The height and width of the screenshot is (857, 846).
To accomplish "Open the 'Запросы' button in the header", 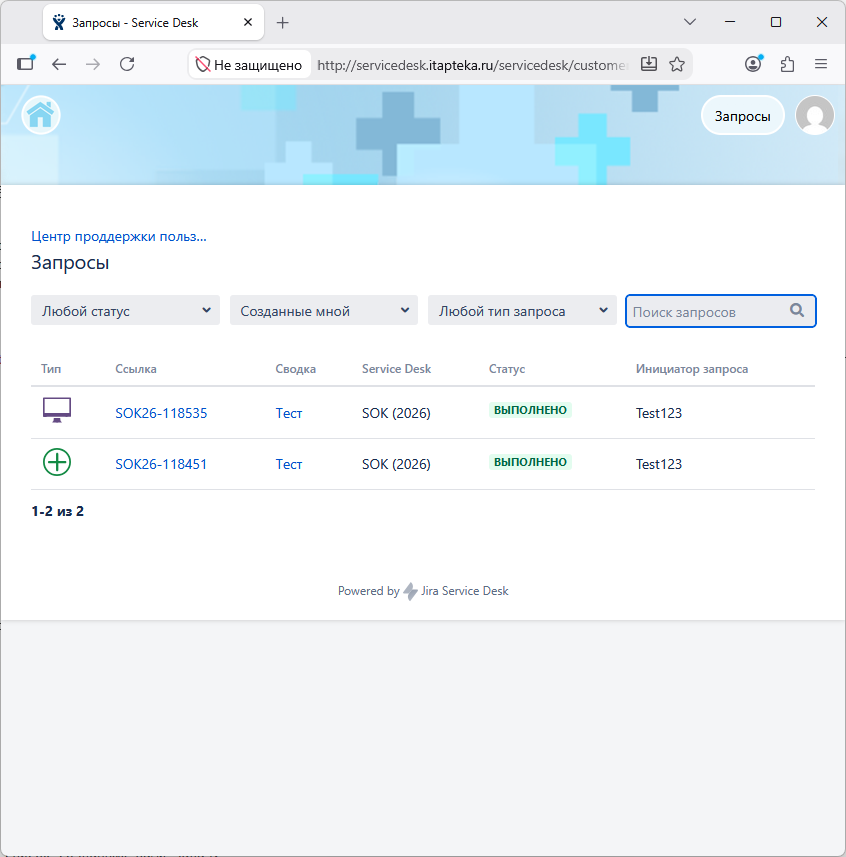I will (x=742, y=115).
